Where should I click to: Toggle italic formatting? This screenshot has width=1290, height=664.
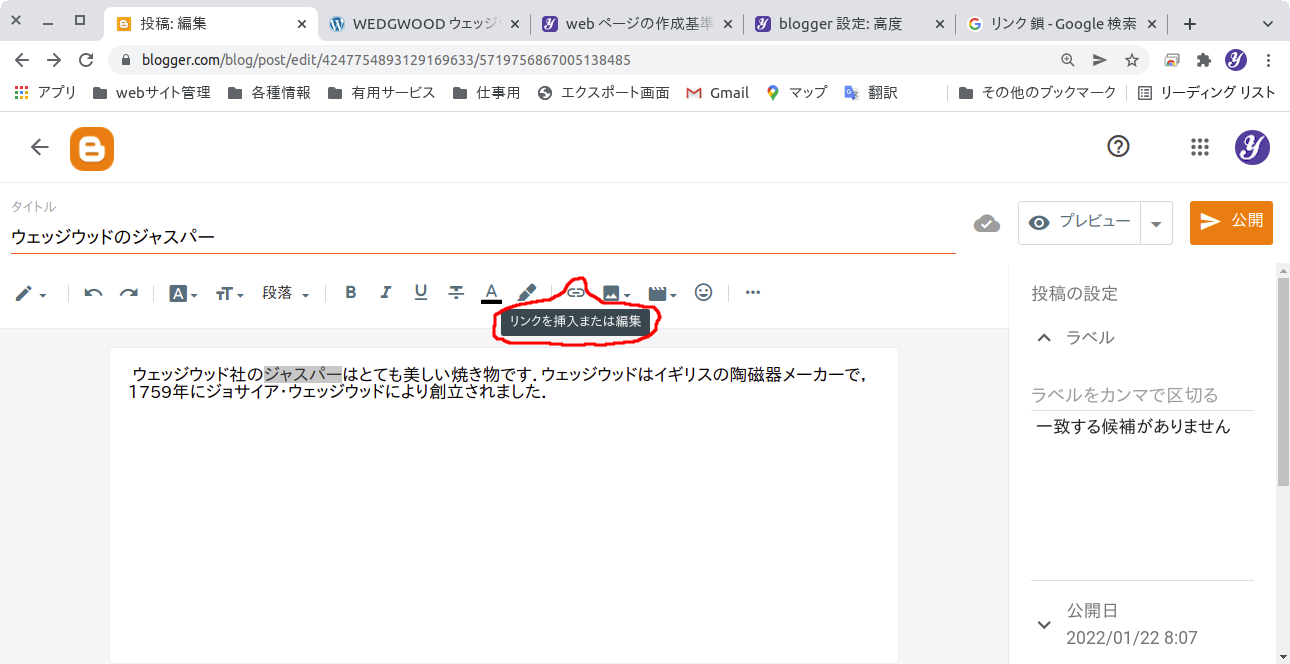point(385,293)
